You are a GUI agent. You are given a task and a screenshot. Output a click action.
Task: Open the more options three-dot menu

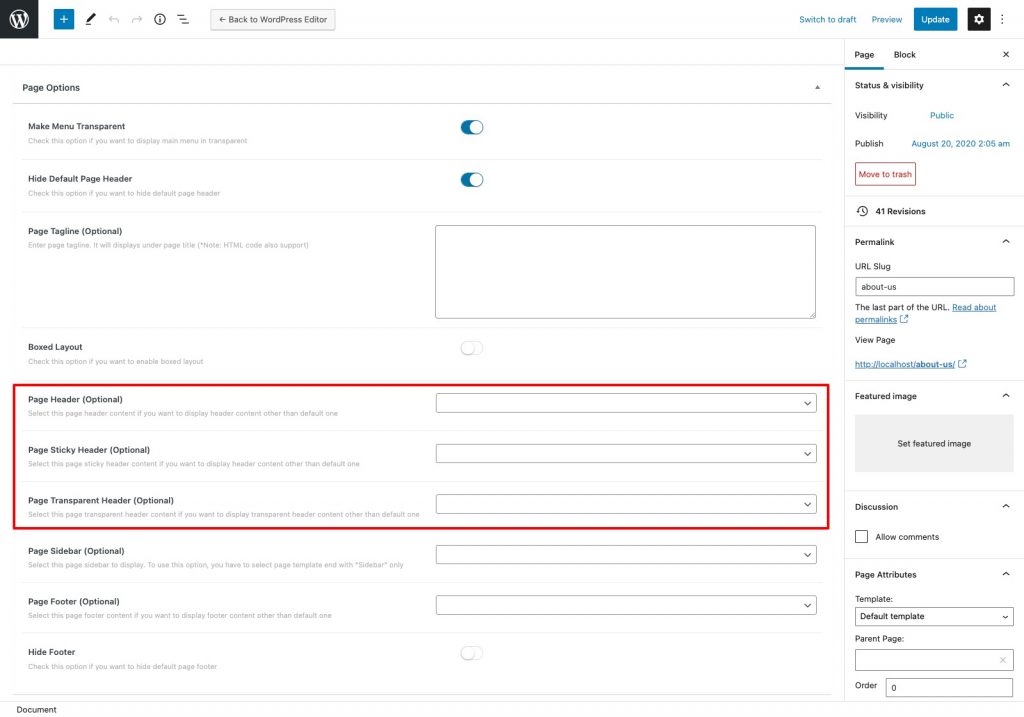coord(1002,18)
